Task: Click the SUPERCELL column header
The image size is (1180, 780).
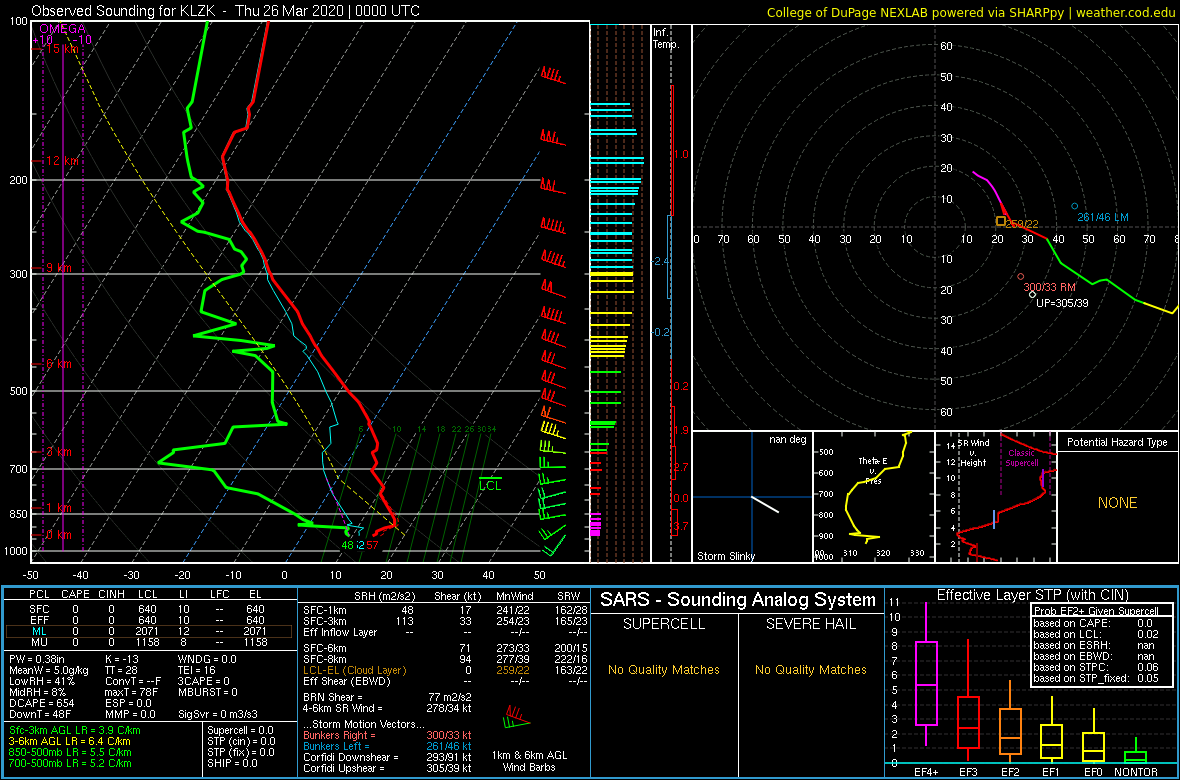Action: [x=664, y=625]
